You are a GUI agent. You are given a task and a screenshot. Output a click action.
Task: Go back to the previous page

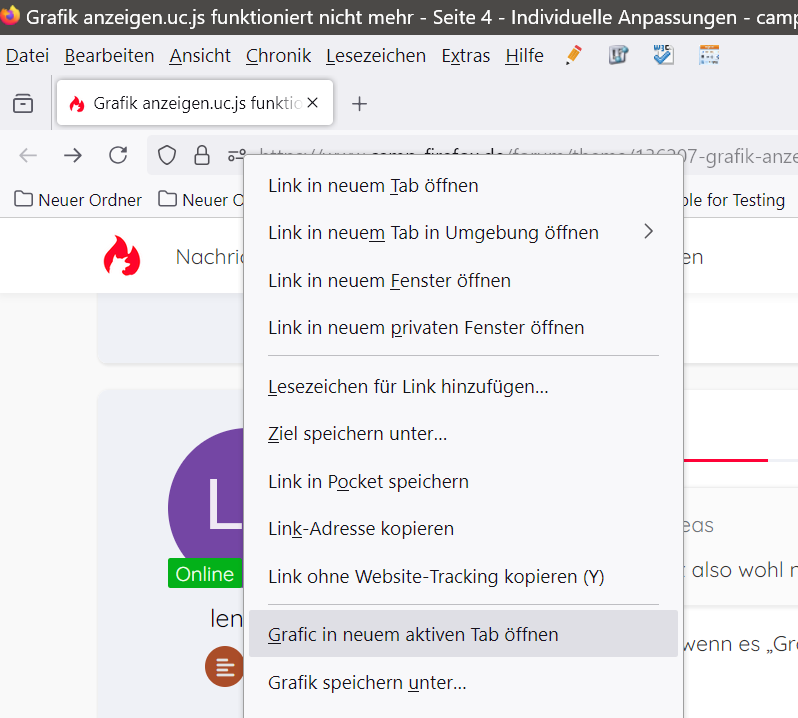coord(28,155)
